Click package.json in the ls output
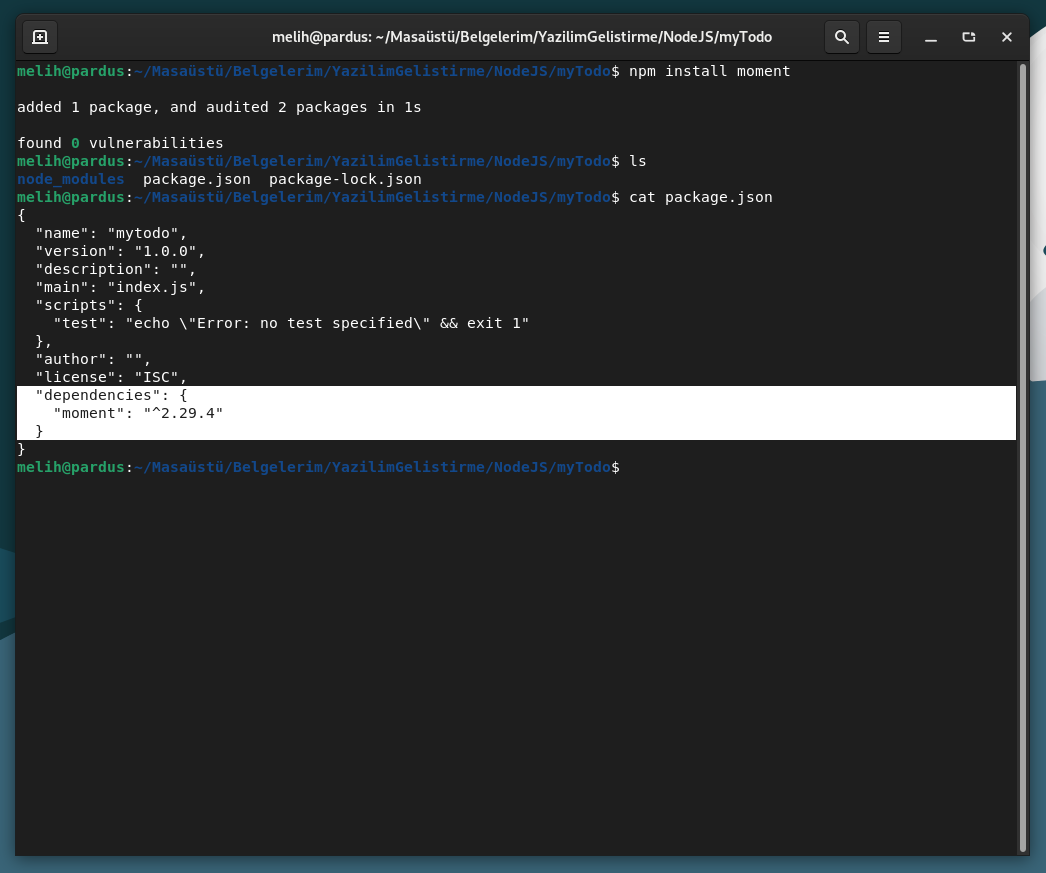Image resolution: width=1046 pixels, height=873 pixels. (197, 179)
